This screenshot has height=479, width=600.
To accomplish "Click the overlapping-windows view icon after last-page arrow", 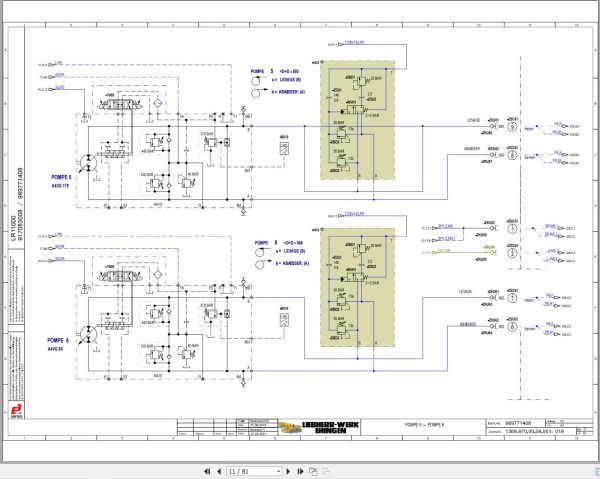I will click(313, 471).
